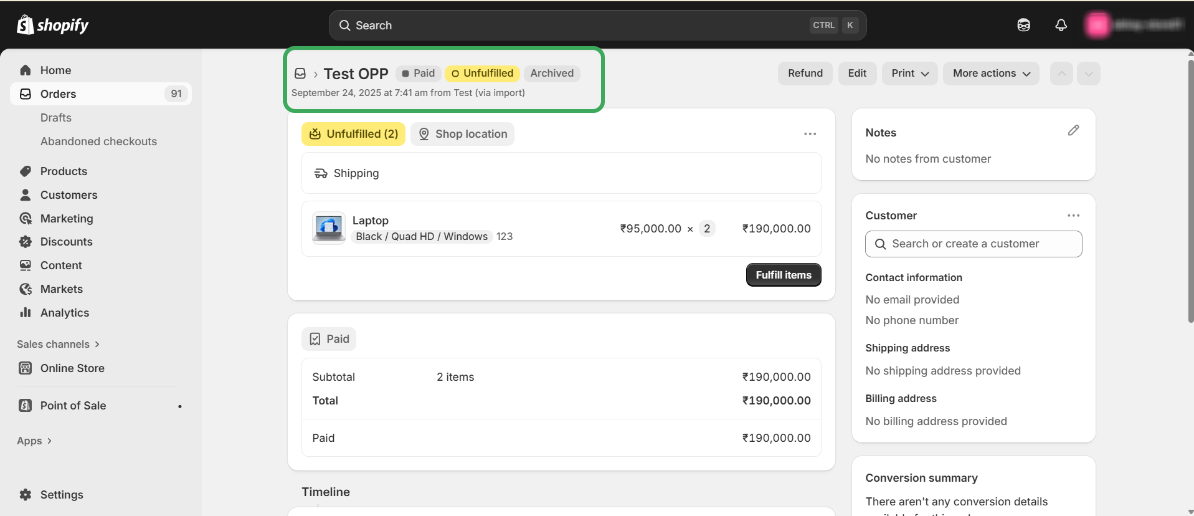The height and width of the screenshot is (516, 1194).
Task: Click the Refund button
Action: point(805,73)
